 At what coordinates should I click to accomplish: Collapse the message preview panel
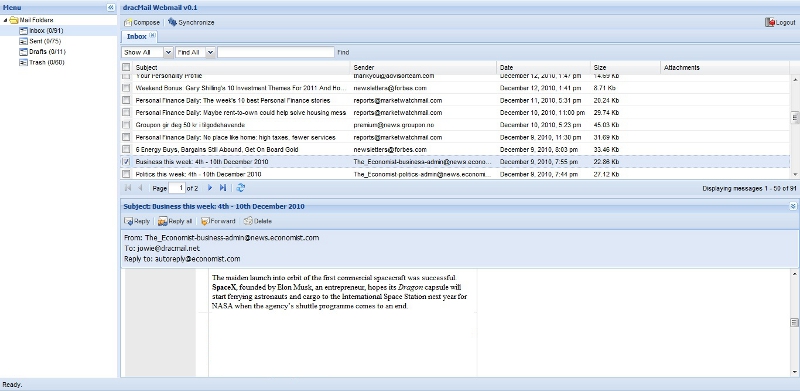[x=793, y=206]
